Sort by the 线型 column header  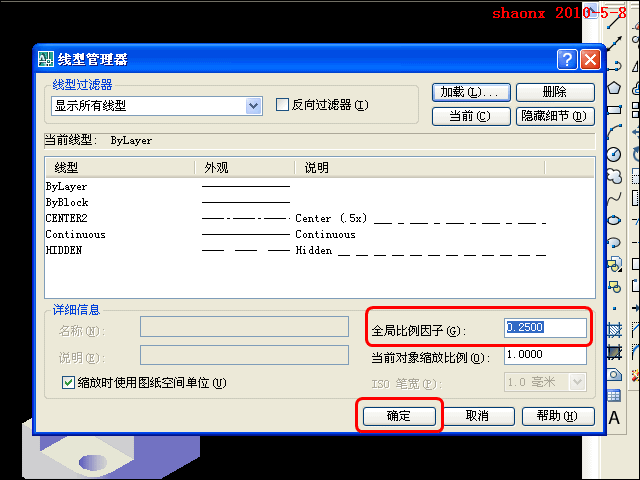120,168
